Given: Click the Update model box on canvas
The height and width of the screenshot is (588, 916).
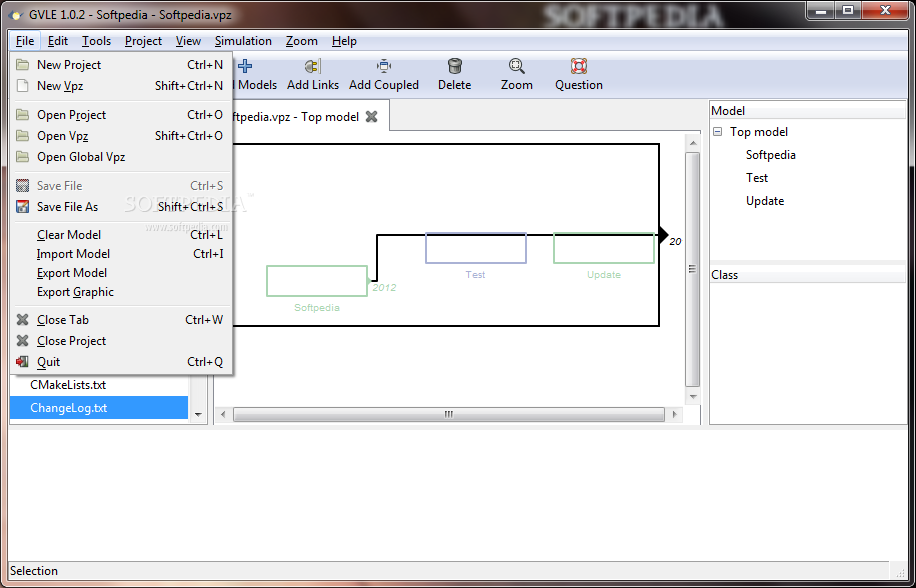Looking at the screenshot, I should (x=604, y=248).
